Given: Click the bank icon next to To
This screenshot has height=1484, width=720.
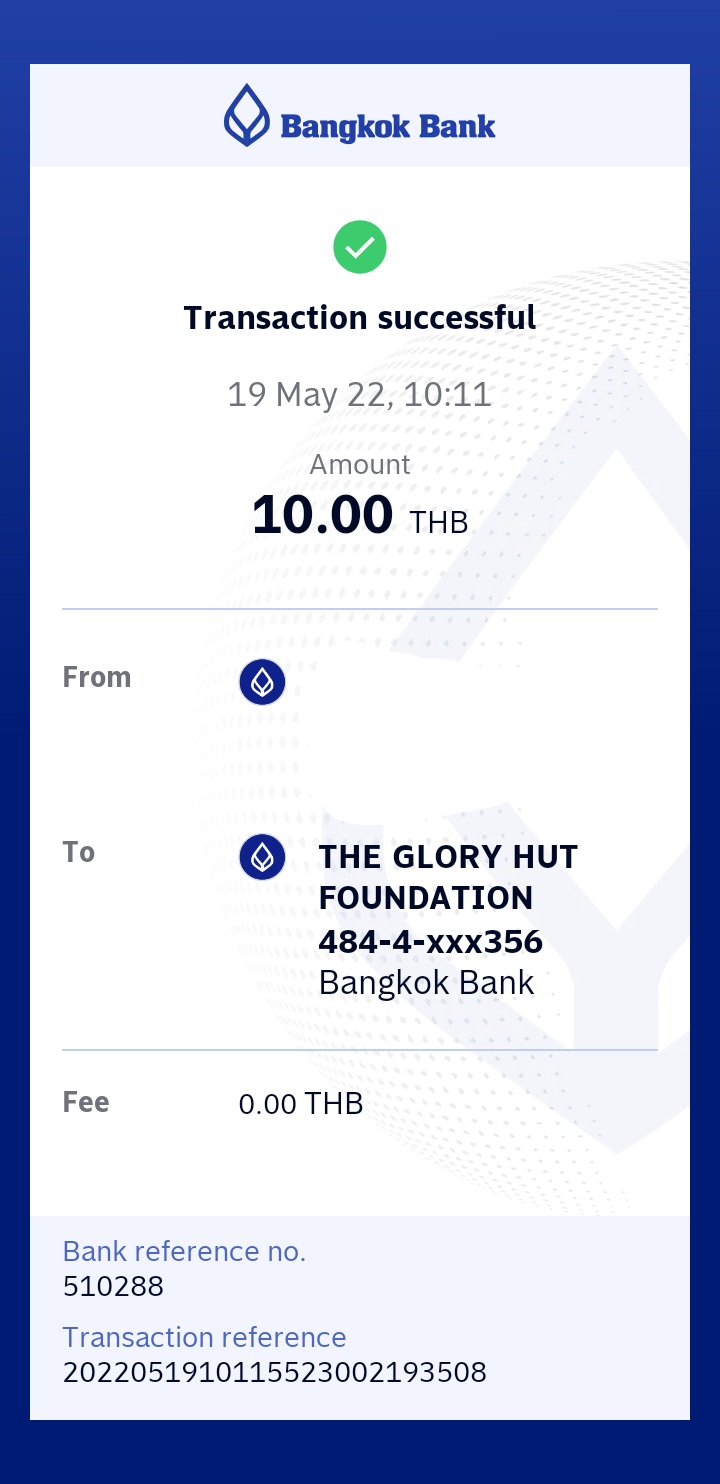Looking at the screenshot, I should tap(262, 857).
